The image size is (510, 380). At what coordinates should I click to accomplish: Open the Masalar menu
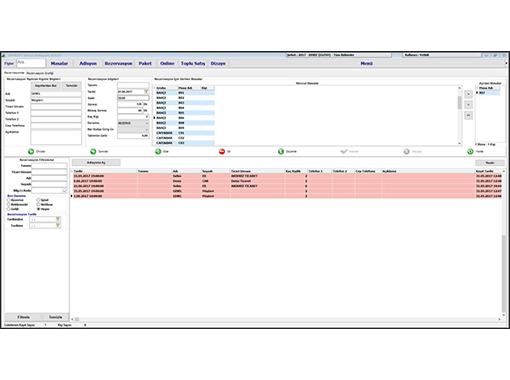(x=59, y=63)
